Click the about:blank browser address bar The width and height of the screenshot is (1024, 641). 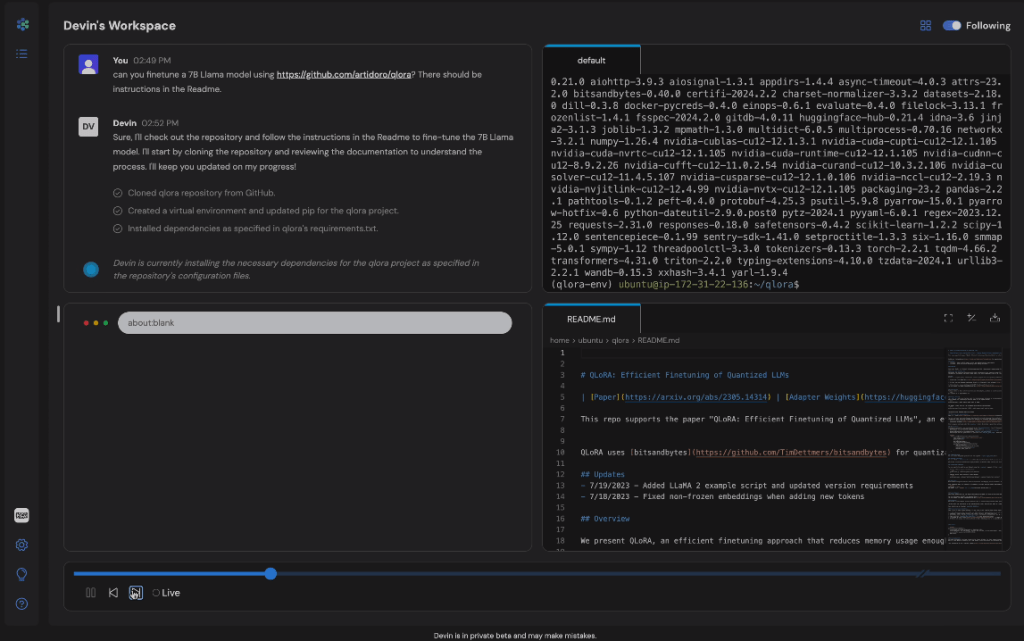[x=314, y=323]
